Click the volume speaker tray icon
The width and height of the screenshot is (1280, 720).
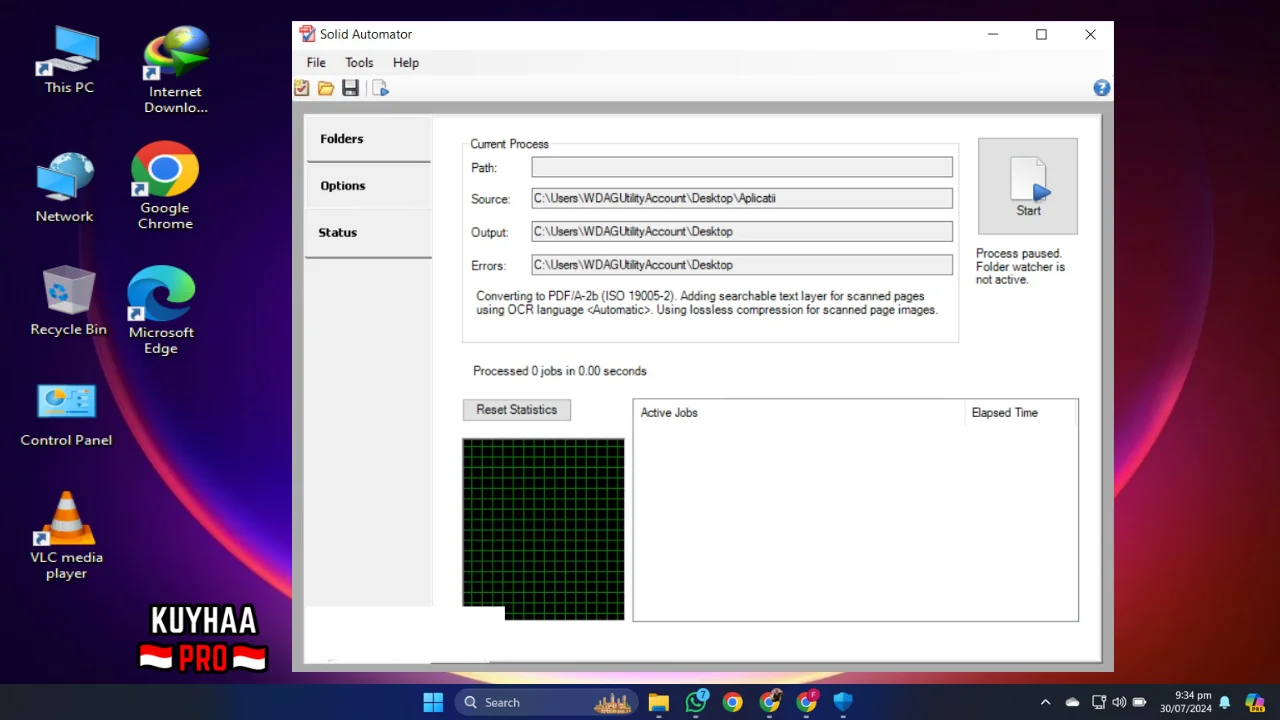(x=1118, y=702)
